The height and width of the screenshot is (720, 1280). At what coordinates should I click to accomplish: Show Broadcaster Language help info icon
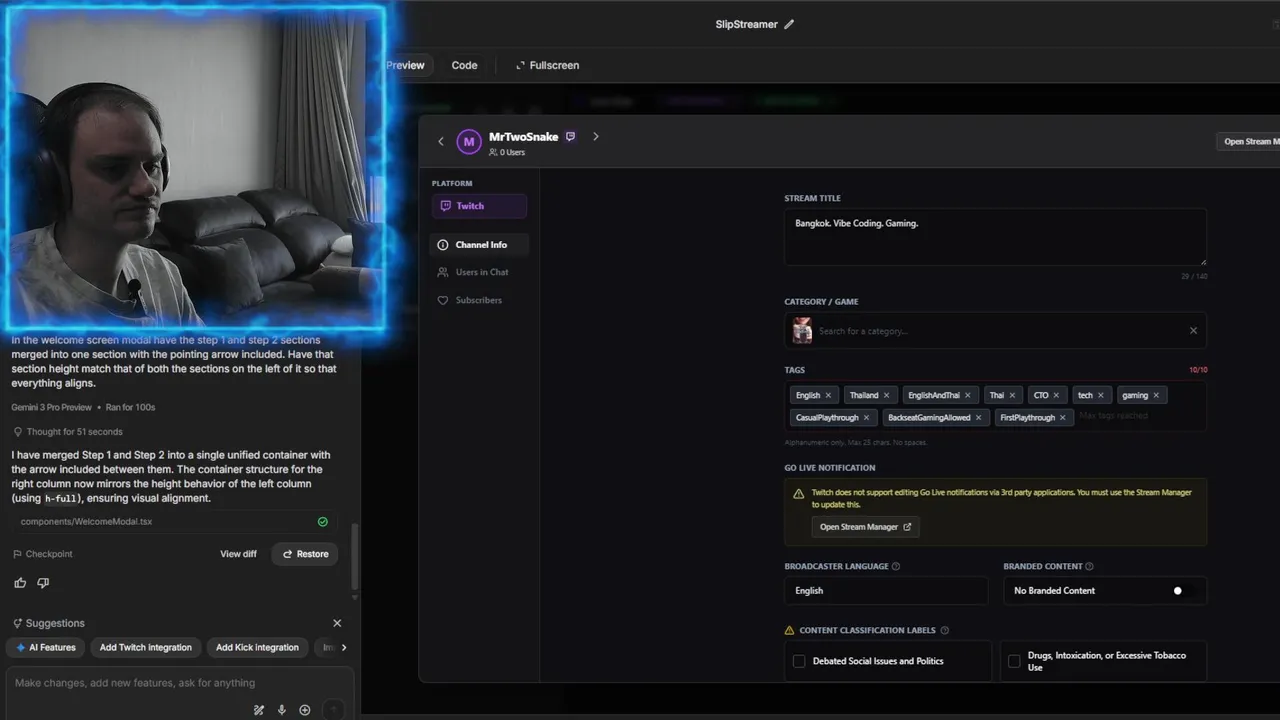(896, 566)
